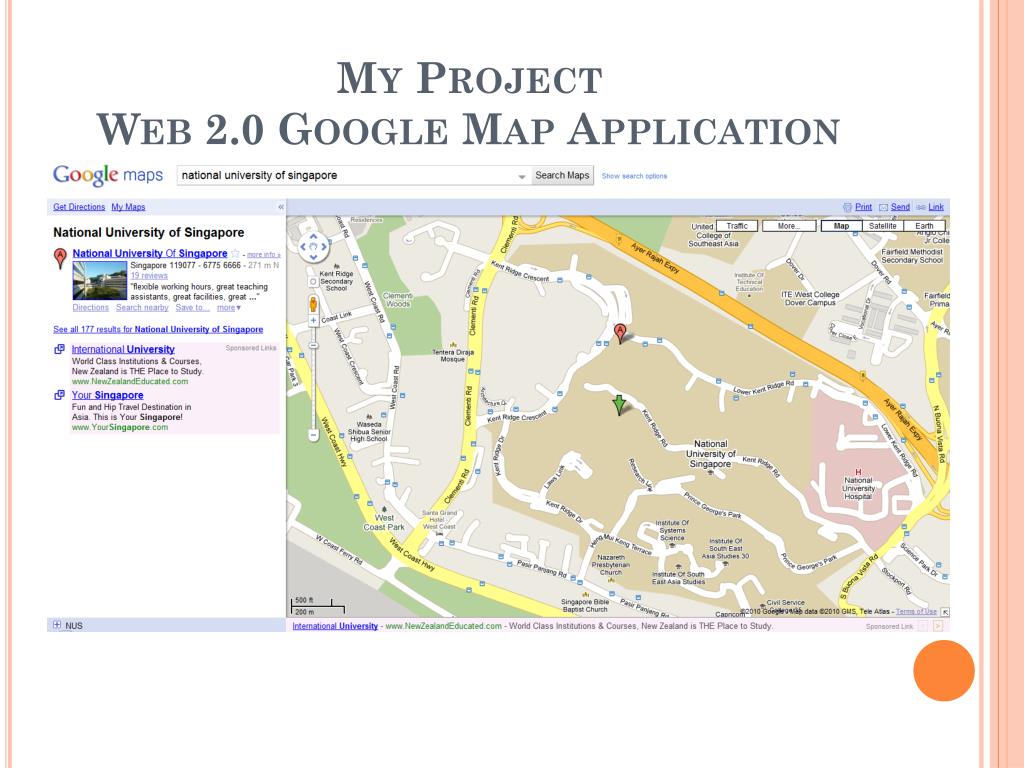Click Search nearby link

coord(142,308)
